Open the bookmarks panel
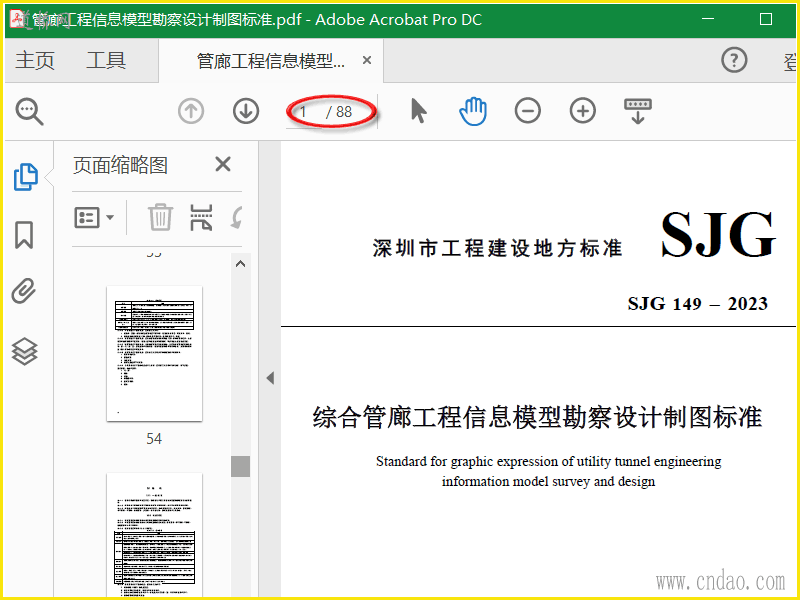This screenshot has height=600, width=800. tap(24, 235)
